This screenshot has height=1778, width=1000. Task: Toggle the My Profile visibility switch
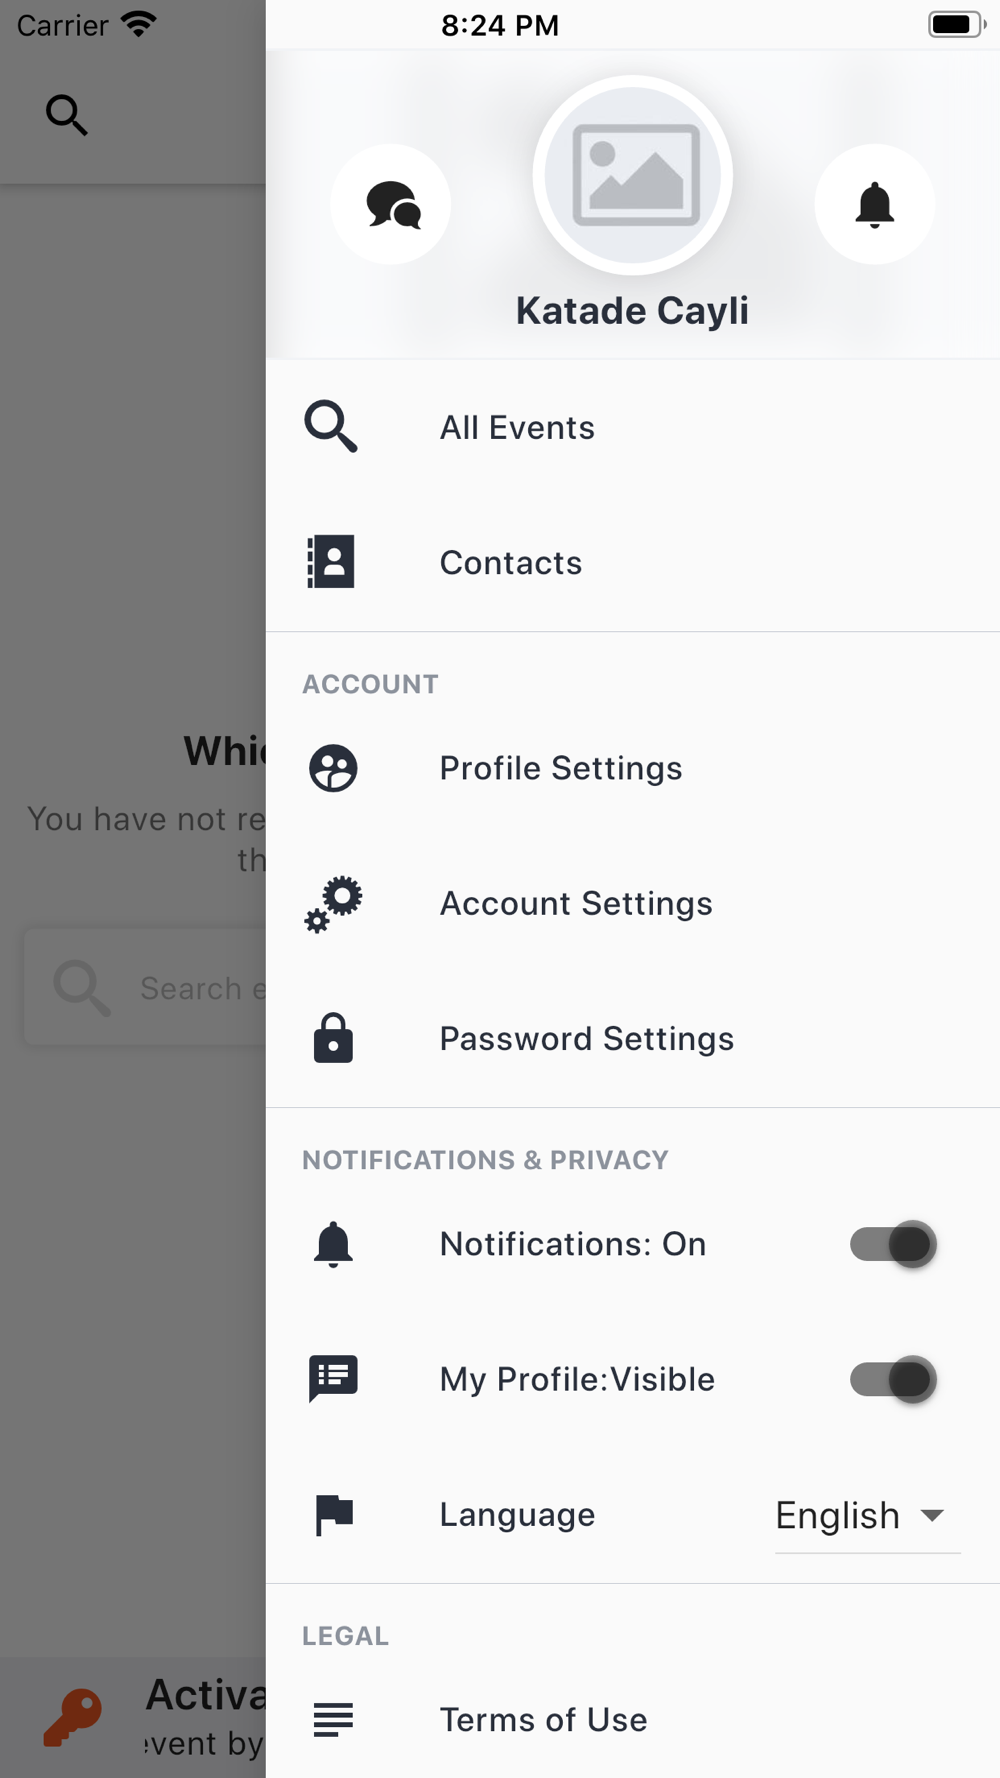coord(893,1379)
